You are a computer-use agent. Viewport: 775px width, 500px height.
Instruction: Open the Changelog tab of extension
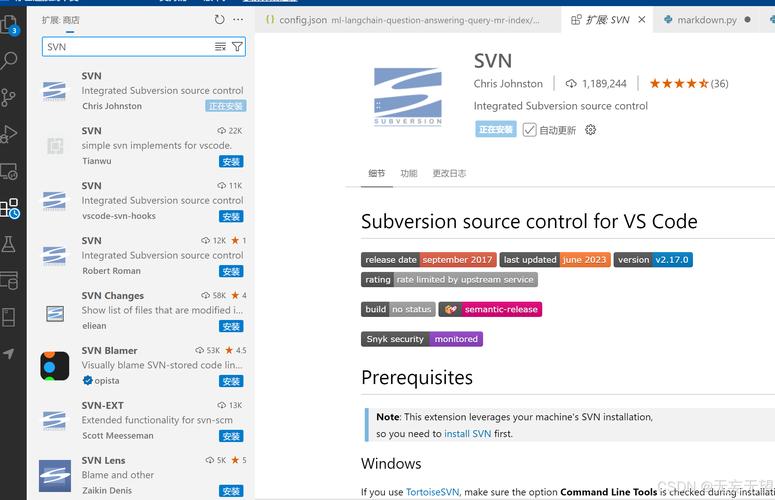(449, 173)
